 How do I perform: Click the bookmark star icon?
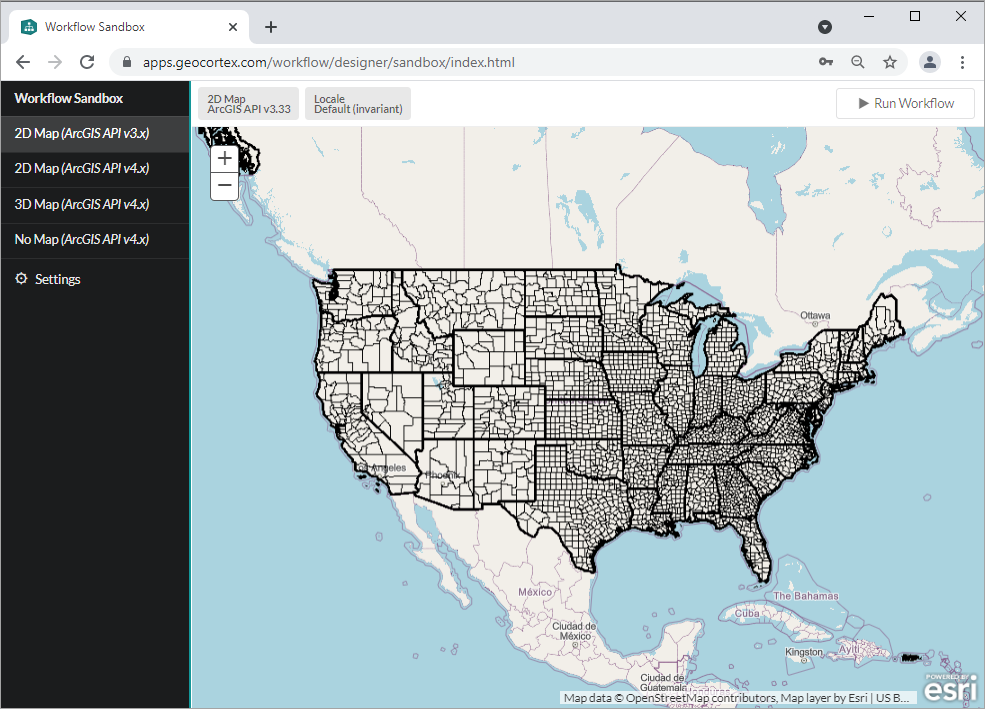pos(890,62)
